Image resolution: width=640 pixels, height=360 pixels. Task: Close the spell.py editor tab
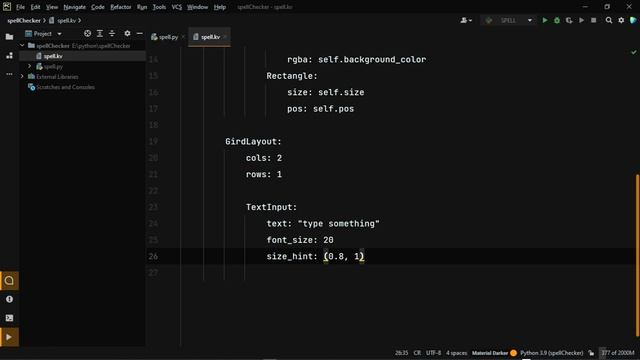183,37
